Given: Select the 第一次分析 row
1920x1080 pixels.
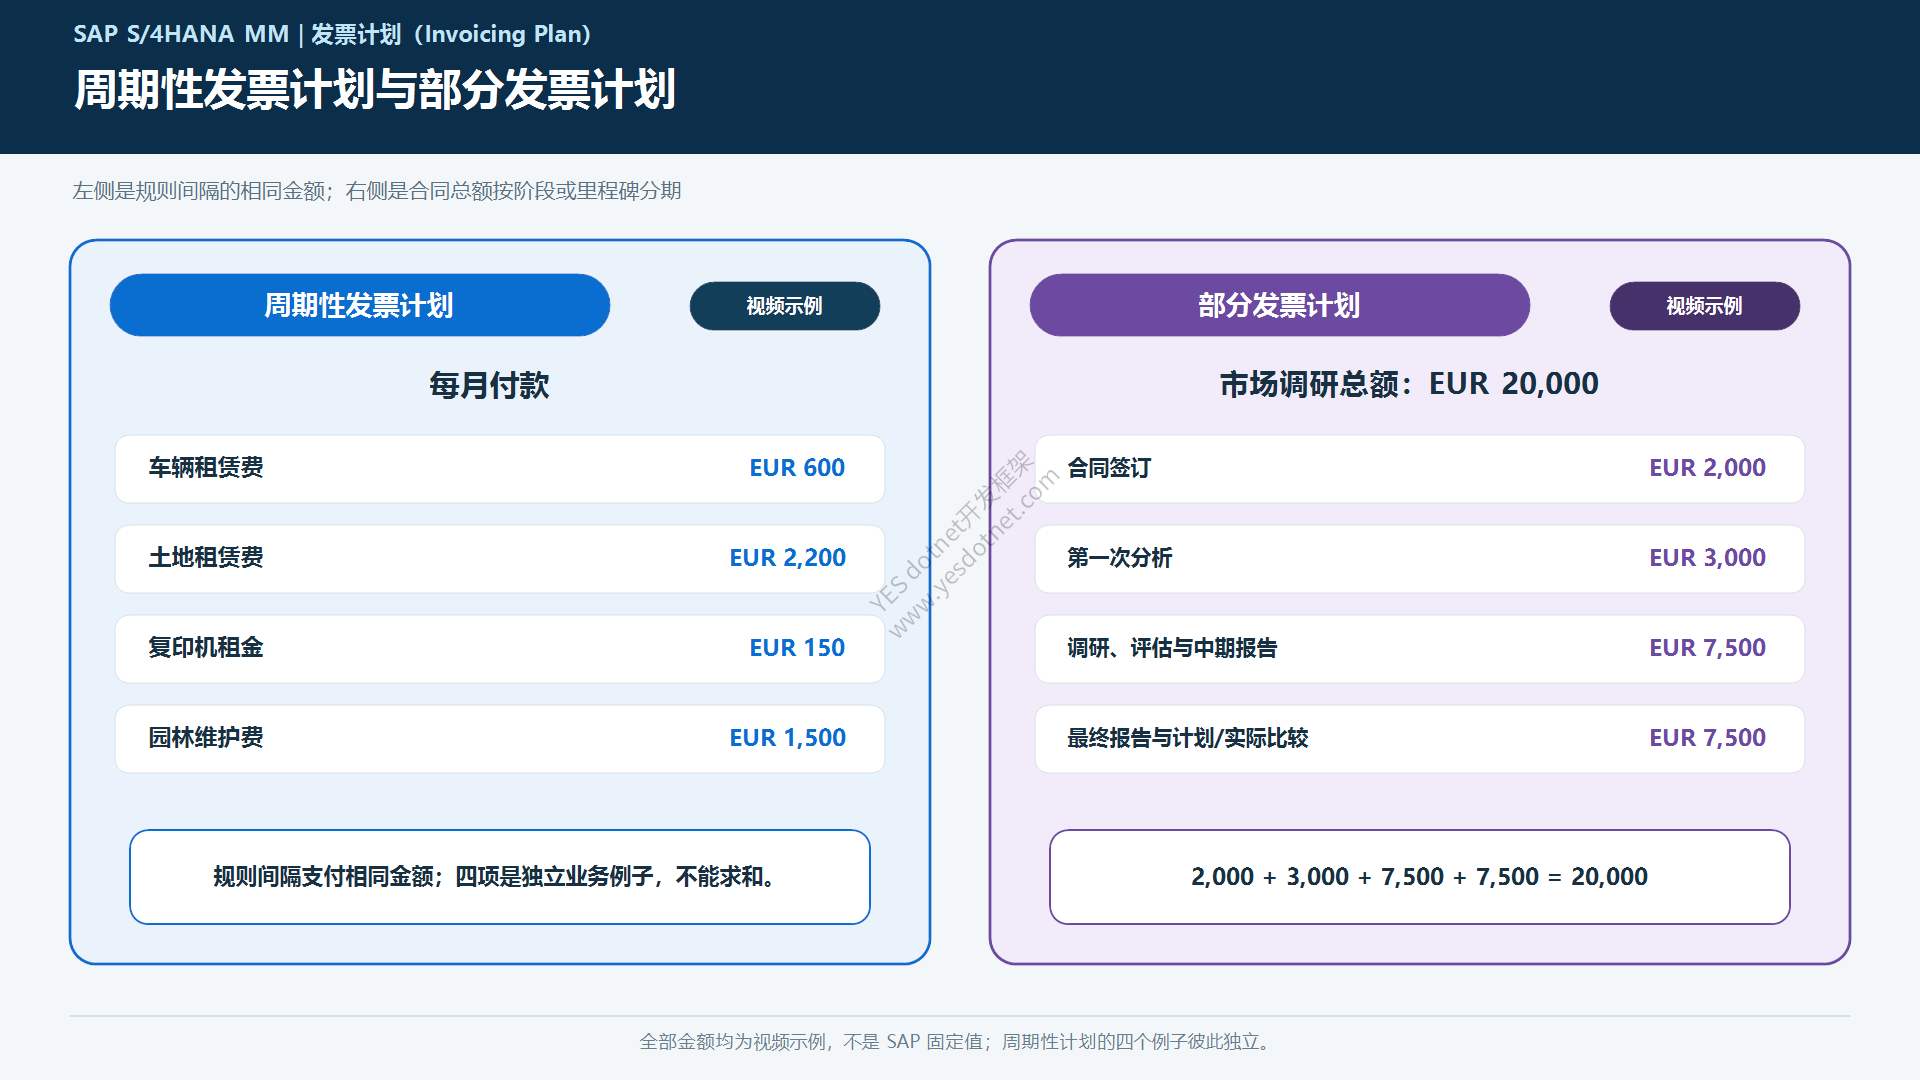Looking at the screenshot, I should 1420,558.
